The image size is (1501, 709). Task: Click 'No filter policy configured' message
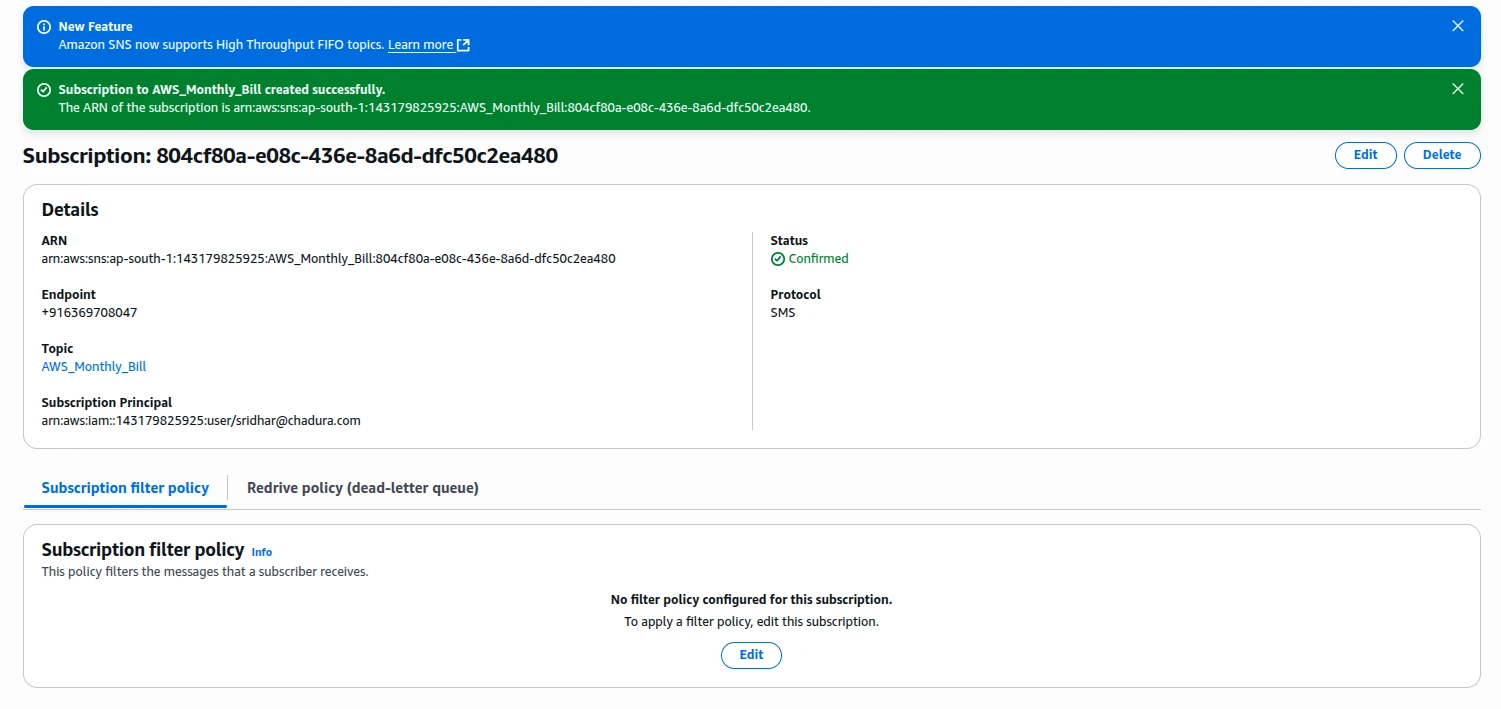pos(751,600)
